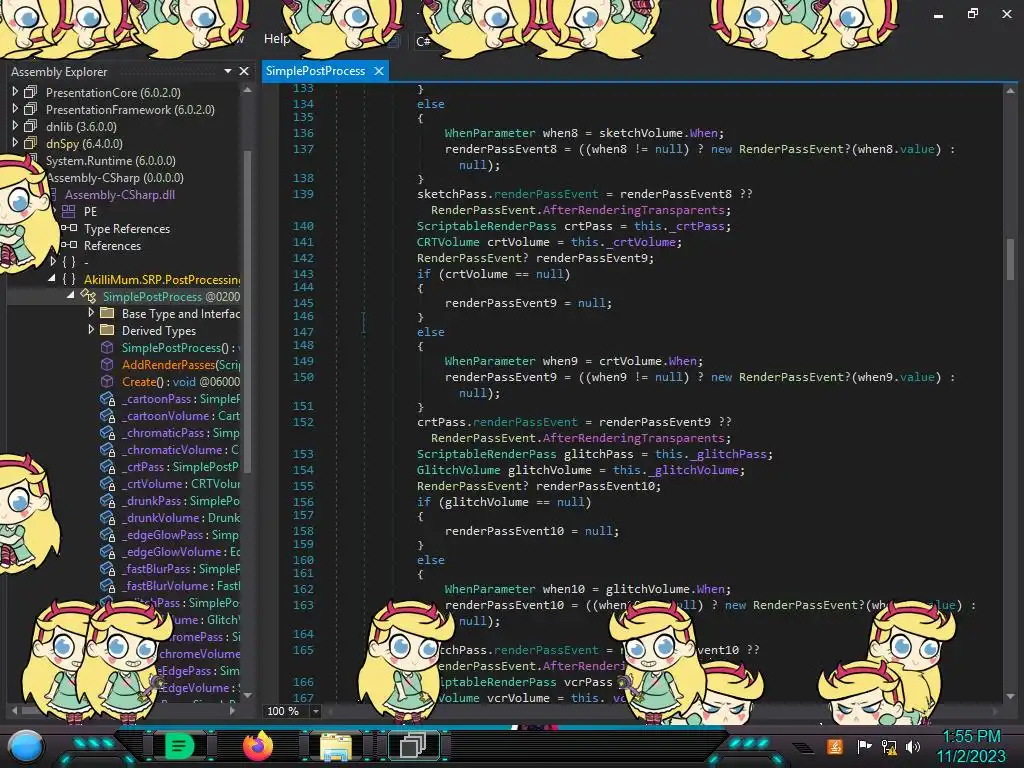Click the AkilliMum.SRP.PostProcessing namespace braces icon
Viewport: 1024px width, 768px height.
(69, 279)
